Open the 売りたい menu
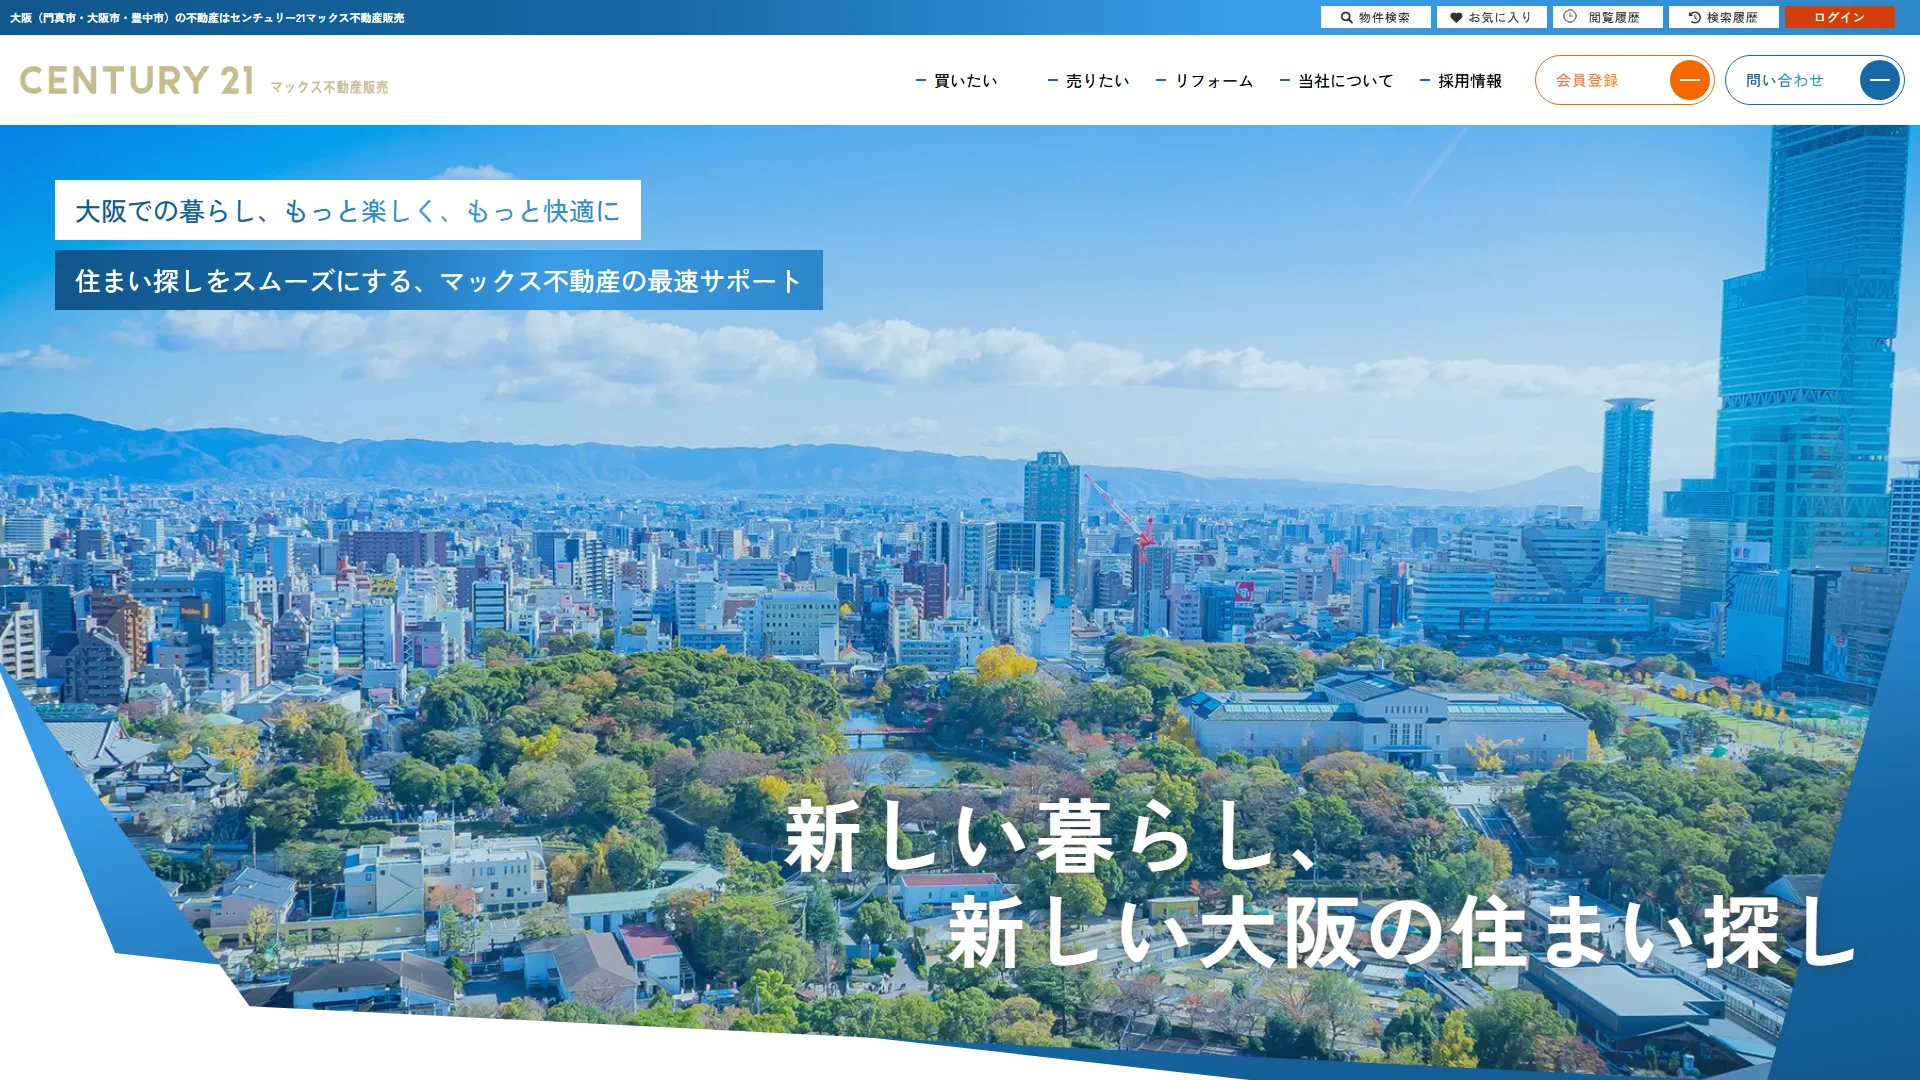Viewport: 1920px width, 1080px height. click(1089, 81)
